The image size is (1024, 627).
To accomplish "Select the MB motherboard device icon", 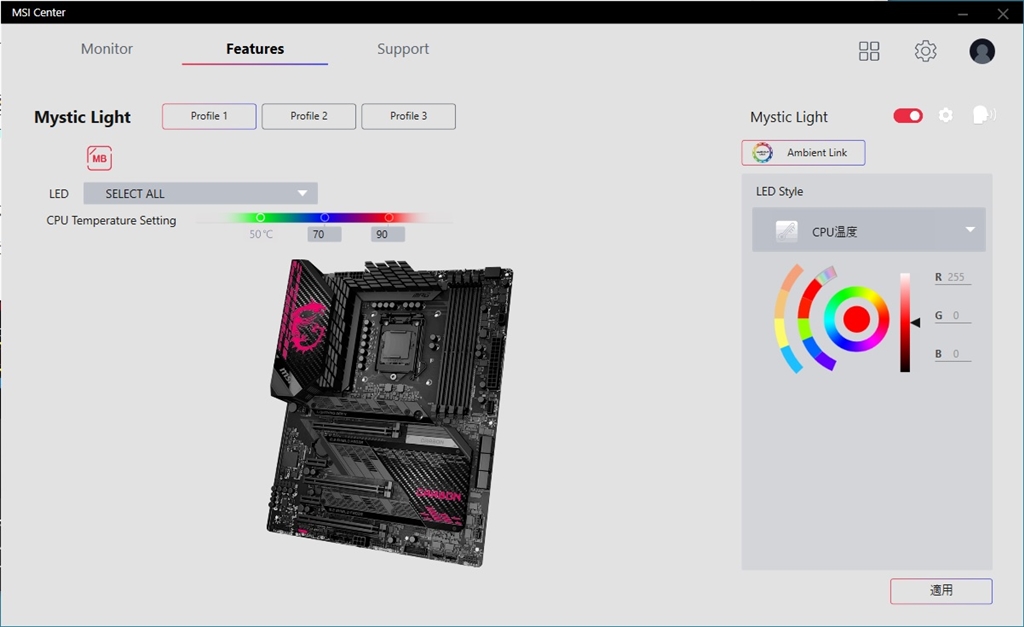I will [x=99, y=158].
